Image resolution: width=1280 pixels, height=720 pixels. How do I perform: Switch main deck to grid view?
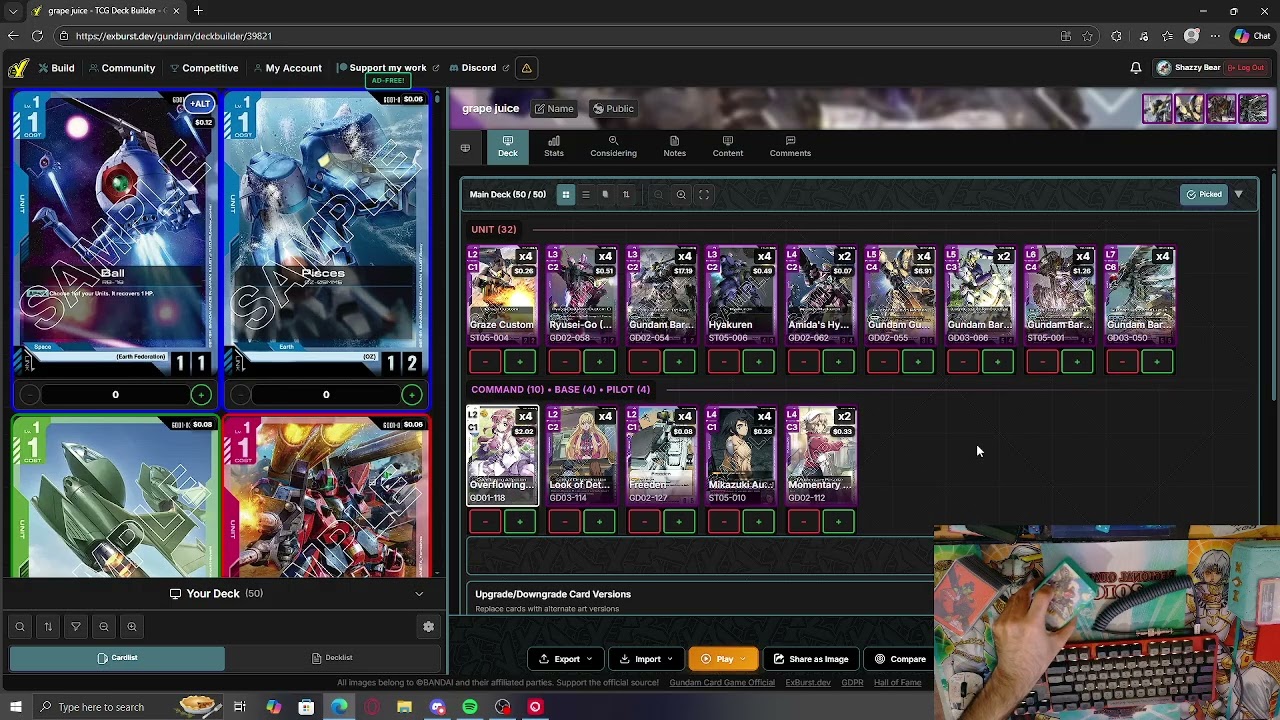pyautogui.click(x=566, y=195)
